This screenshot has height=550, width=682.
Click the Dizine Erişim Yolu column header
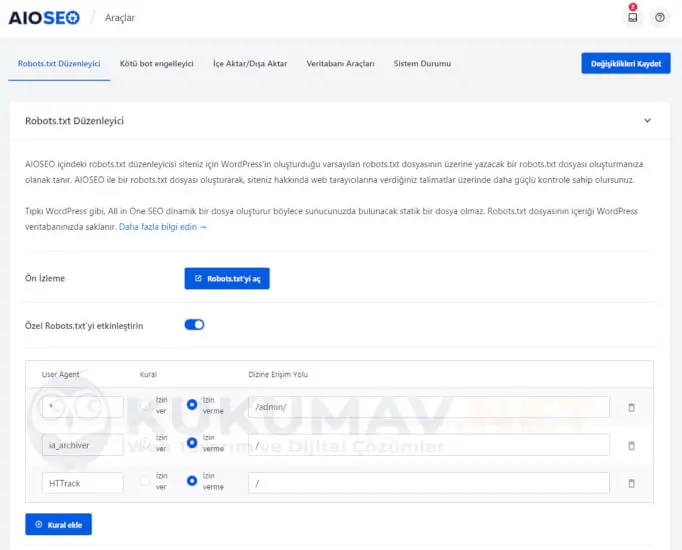point(278,374)
